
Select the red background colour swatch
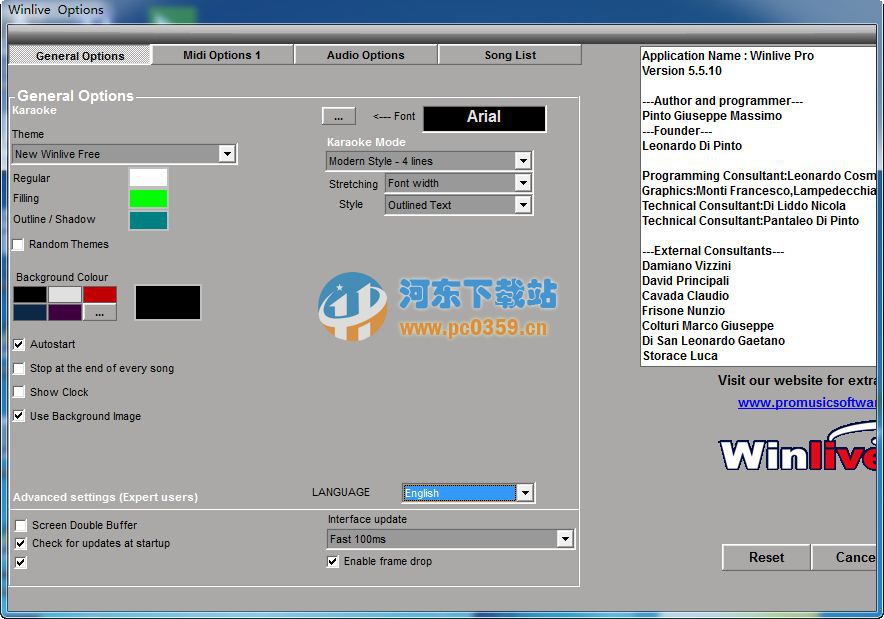[x=100, y=294]
